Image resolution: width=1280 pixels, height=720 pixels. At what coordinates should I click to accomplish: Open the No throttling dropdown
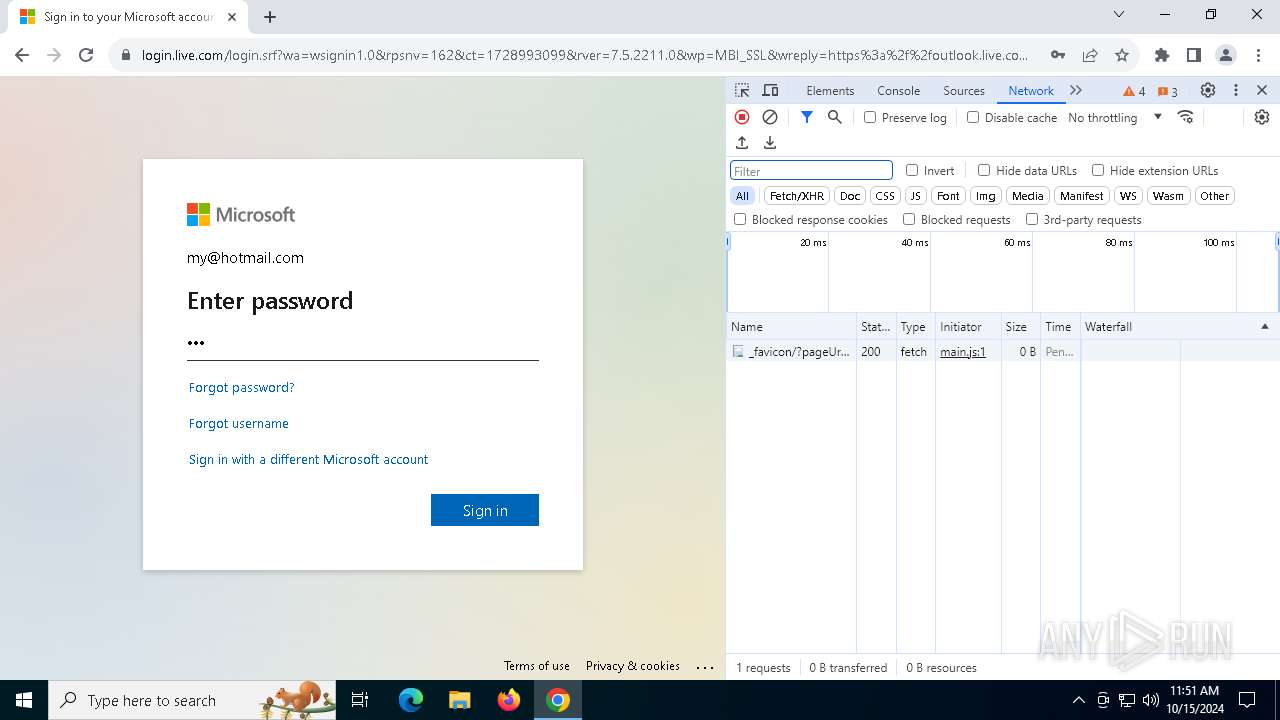click(1115, 117)
